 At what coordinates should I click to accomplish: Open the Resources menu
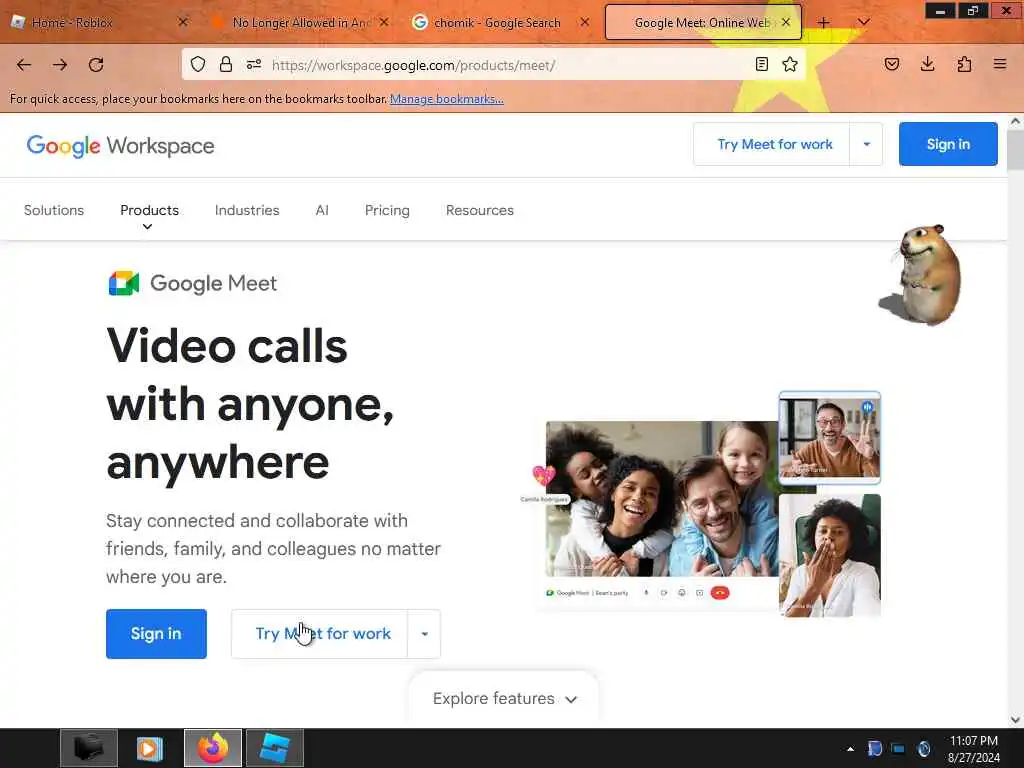(480, 210)
